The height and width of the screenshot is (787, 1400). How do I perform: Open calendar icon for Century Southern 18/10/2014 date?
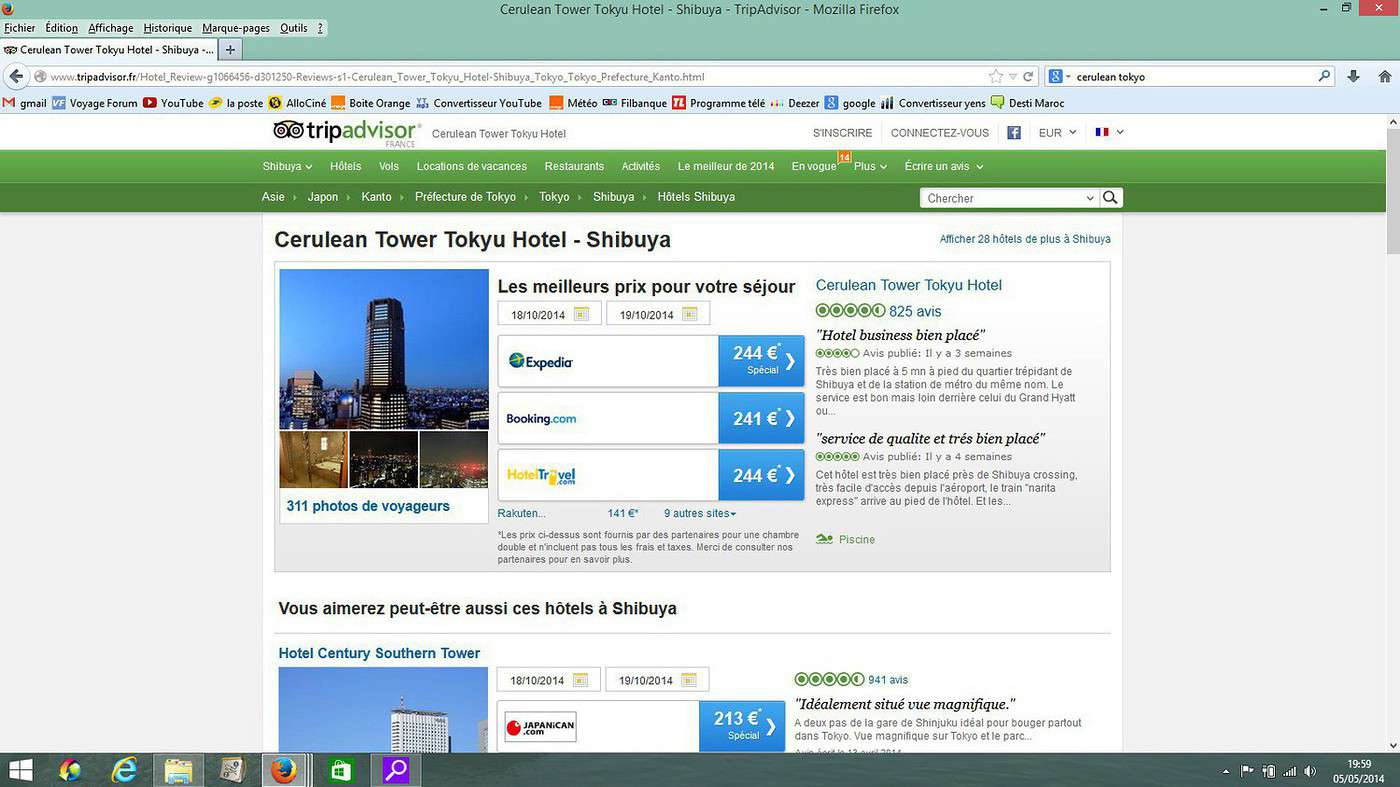(x=581, y=680)
